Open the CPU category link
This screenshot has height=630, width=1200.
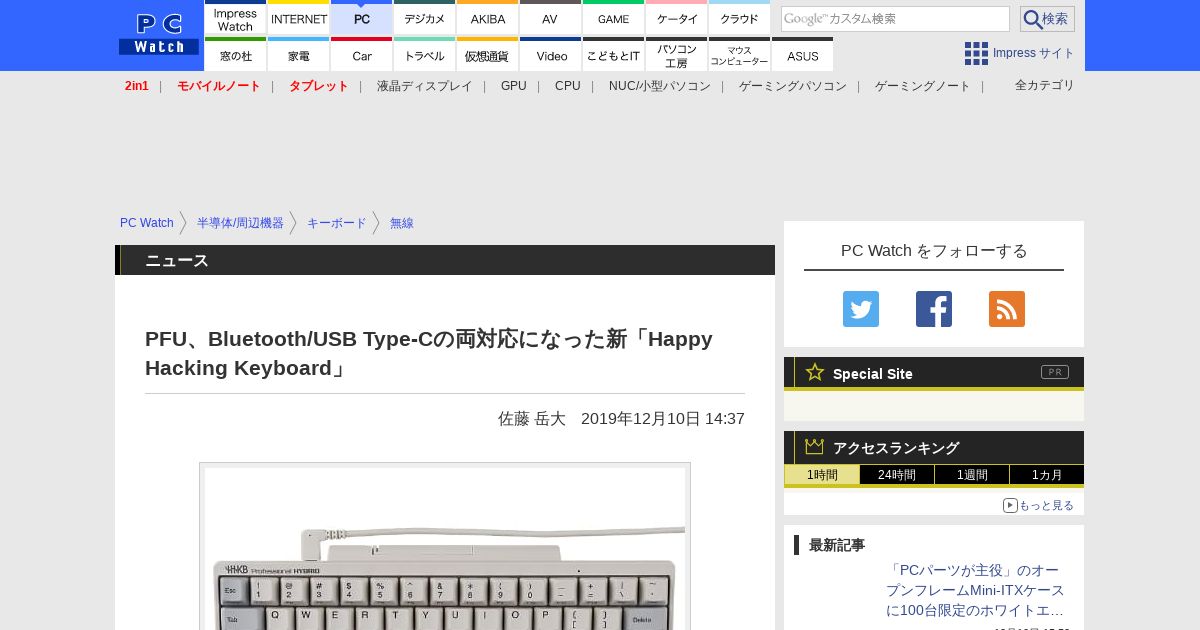(x=568, y=86)
